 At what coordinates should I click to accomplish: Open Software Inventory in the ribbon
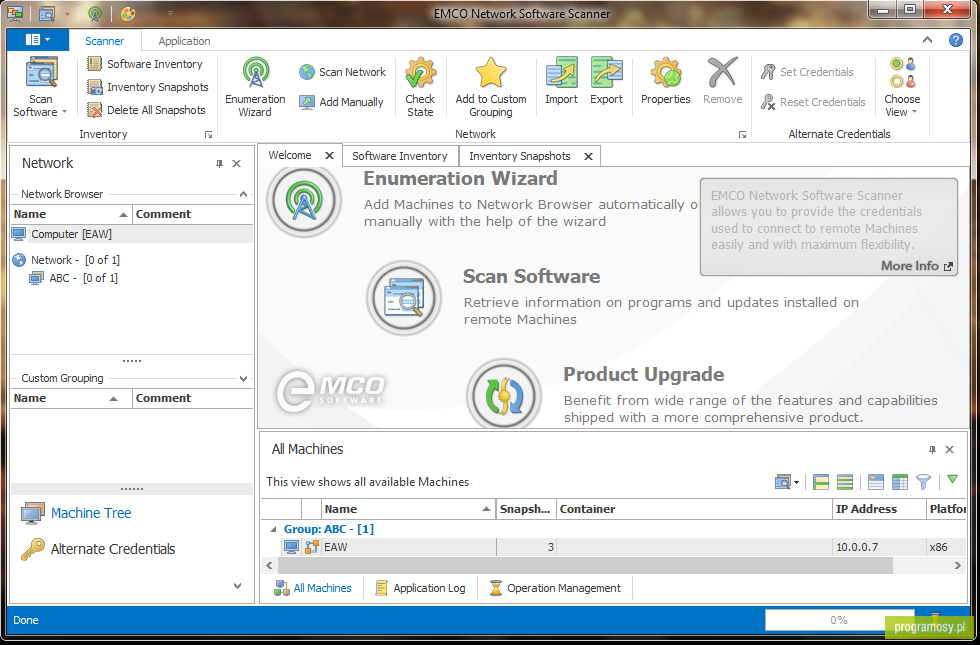click(x=144, y=64)
